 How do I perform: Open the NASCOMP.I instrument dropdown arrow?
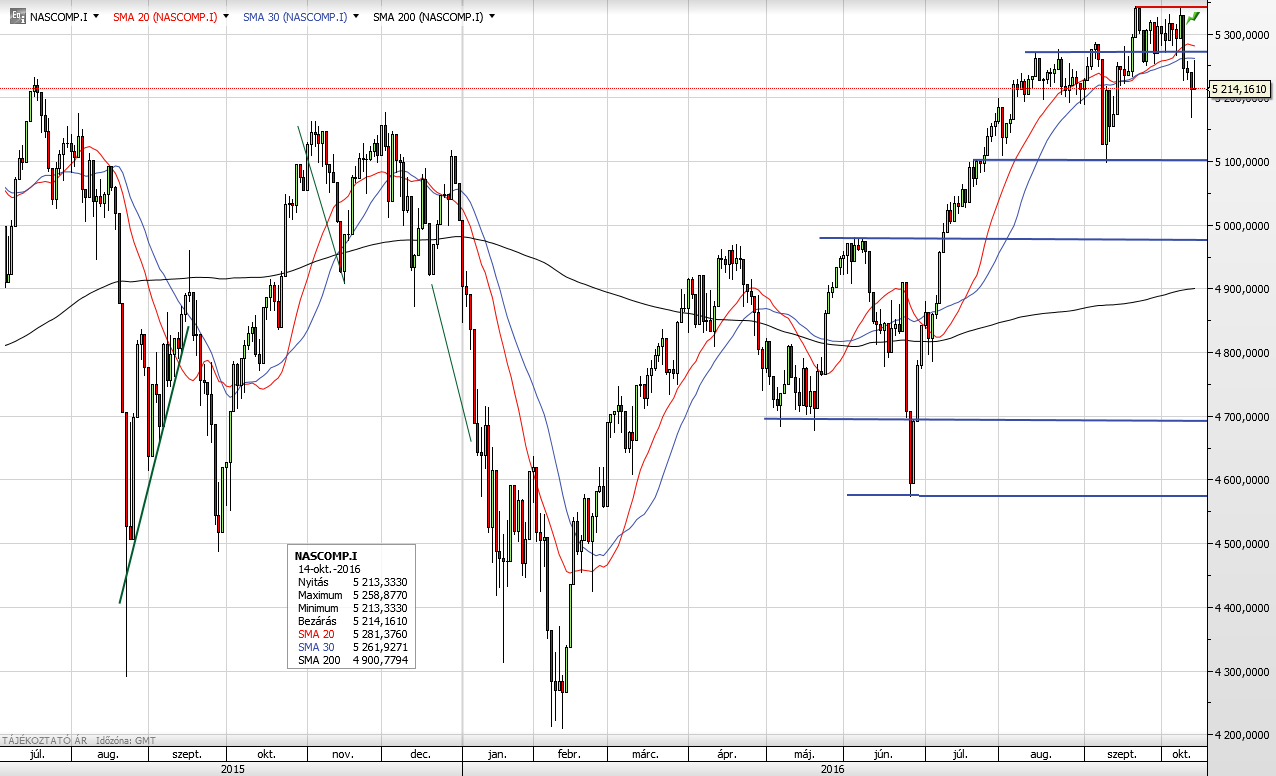(x=95, y=17)
